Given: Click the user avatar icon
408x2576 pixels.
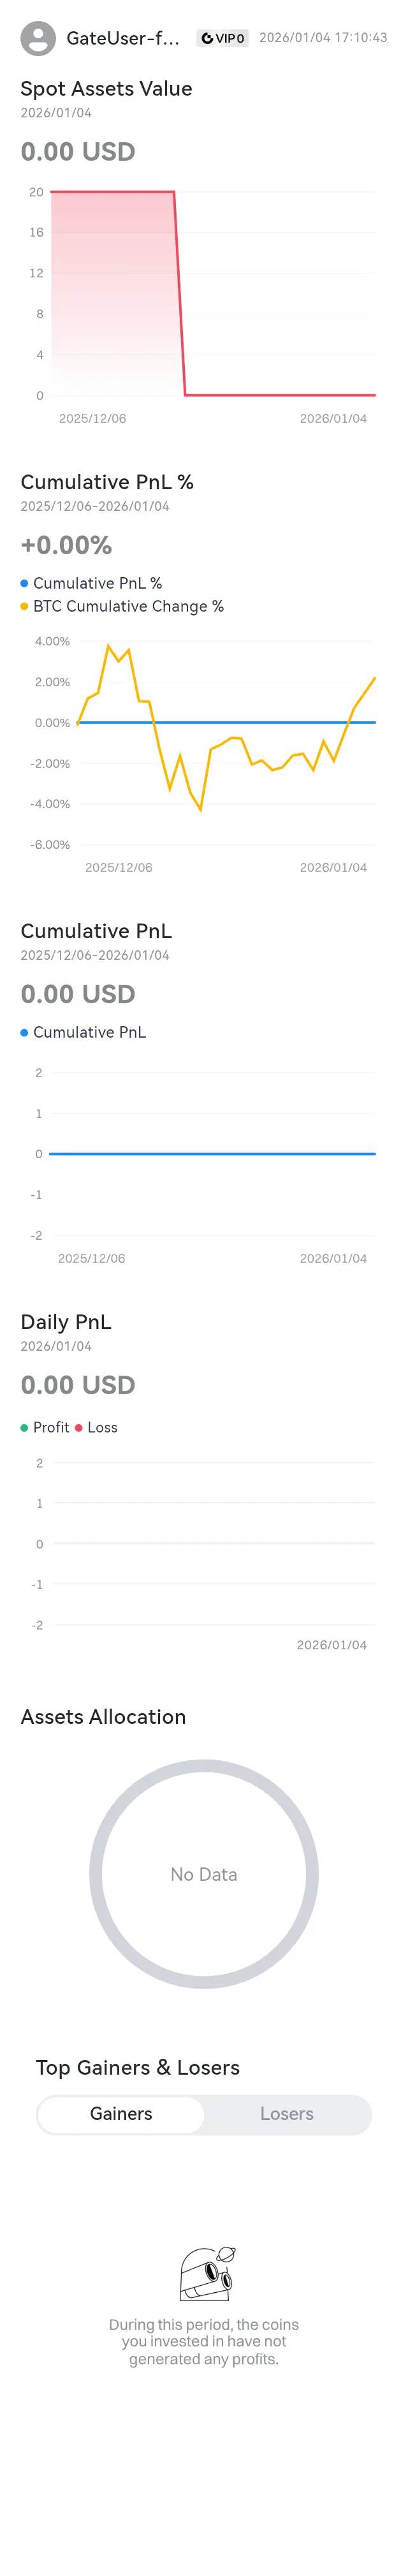Looking at the screenshot, I should tap(38, 38).
